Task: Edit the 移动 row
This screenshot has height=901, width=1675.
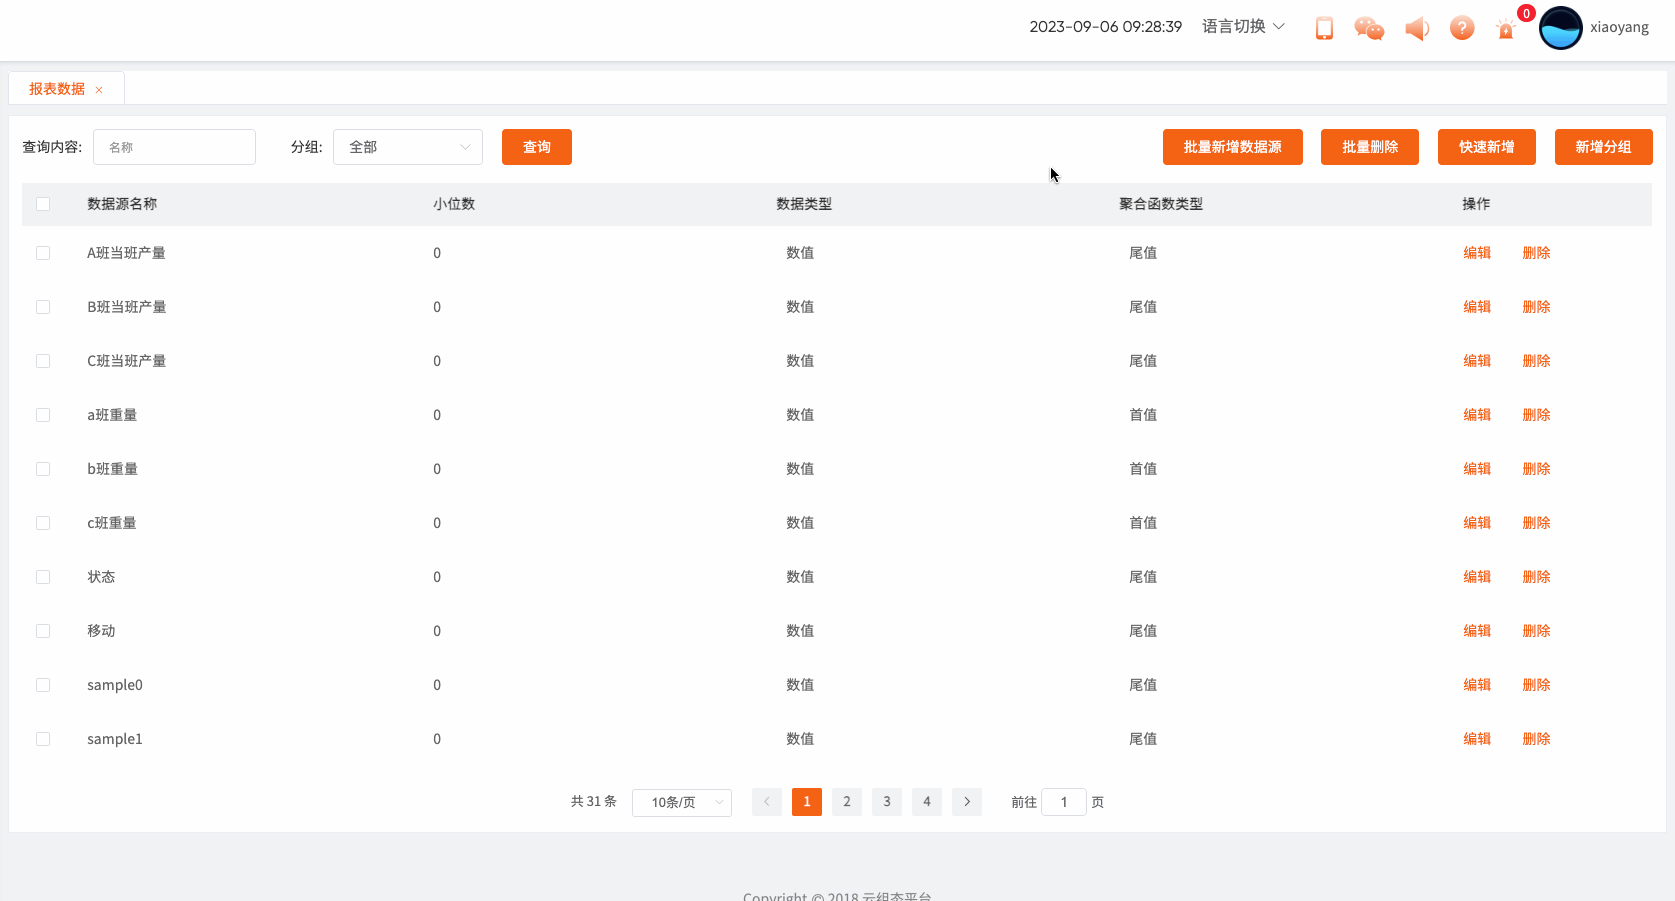Action: click(1477, 631)
